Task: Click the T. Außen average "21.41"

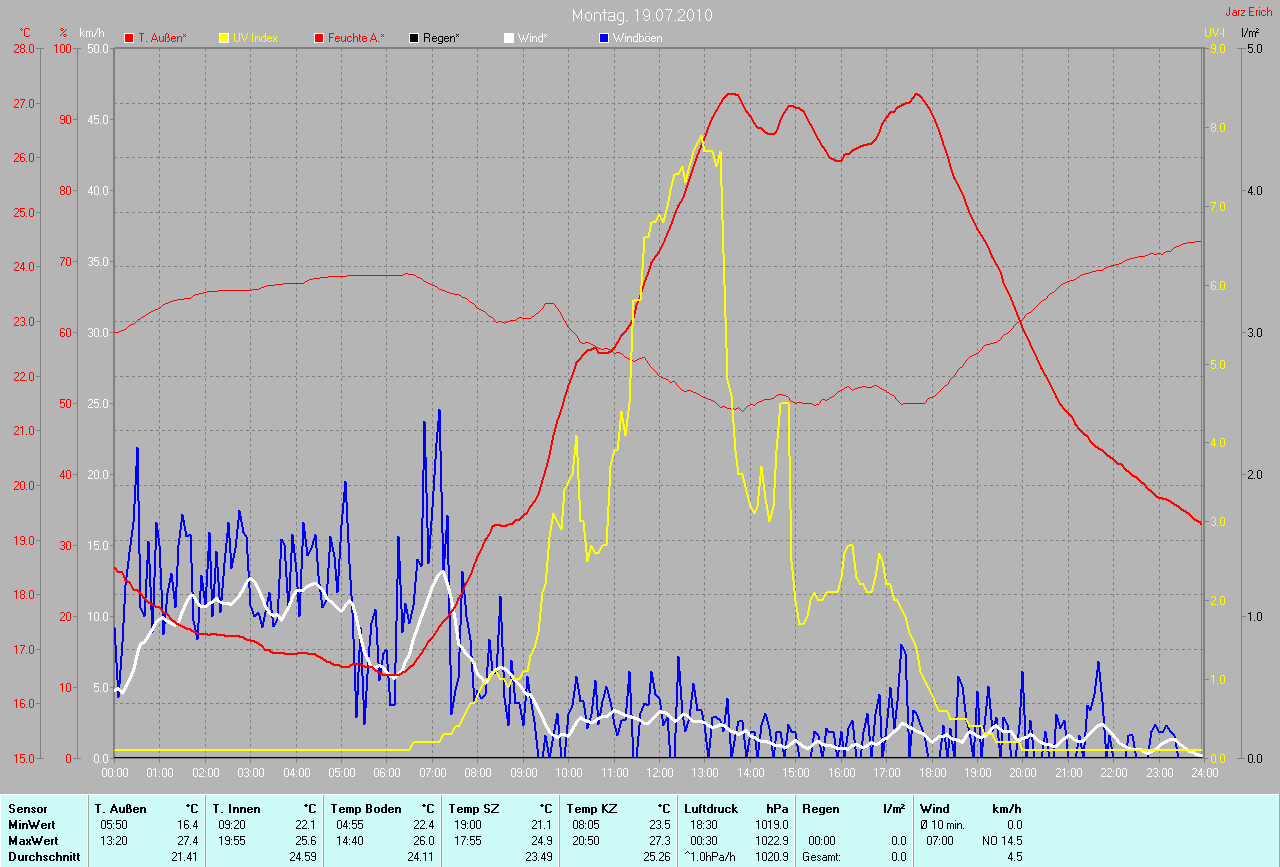Action: [x=185, y=857]
